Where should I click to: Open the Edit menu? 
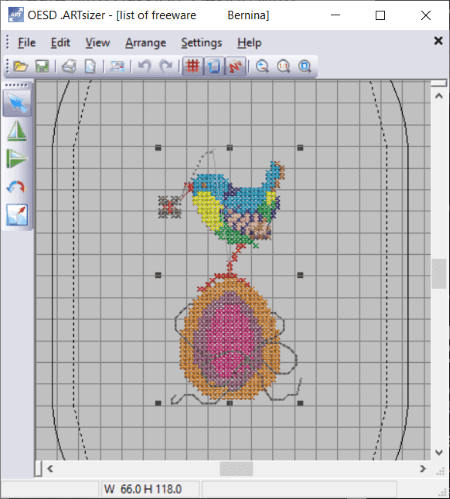click(60, 43)
